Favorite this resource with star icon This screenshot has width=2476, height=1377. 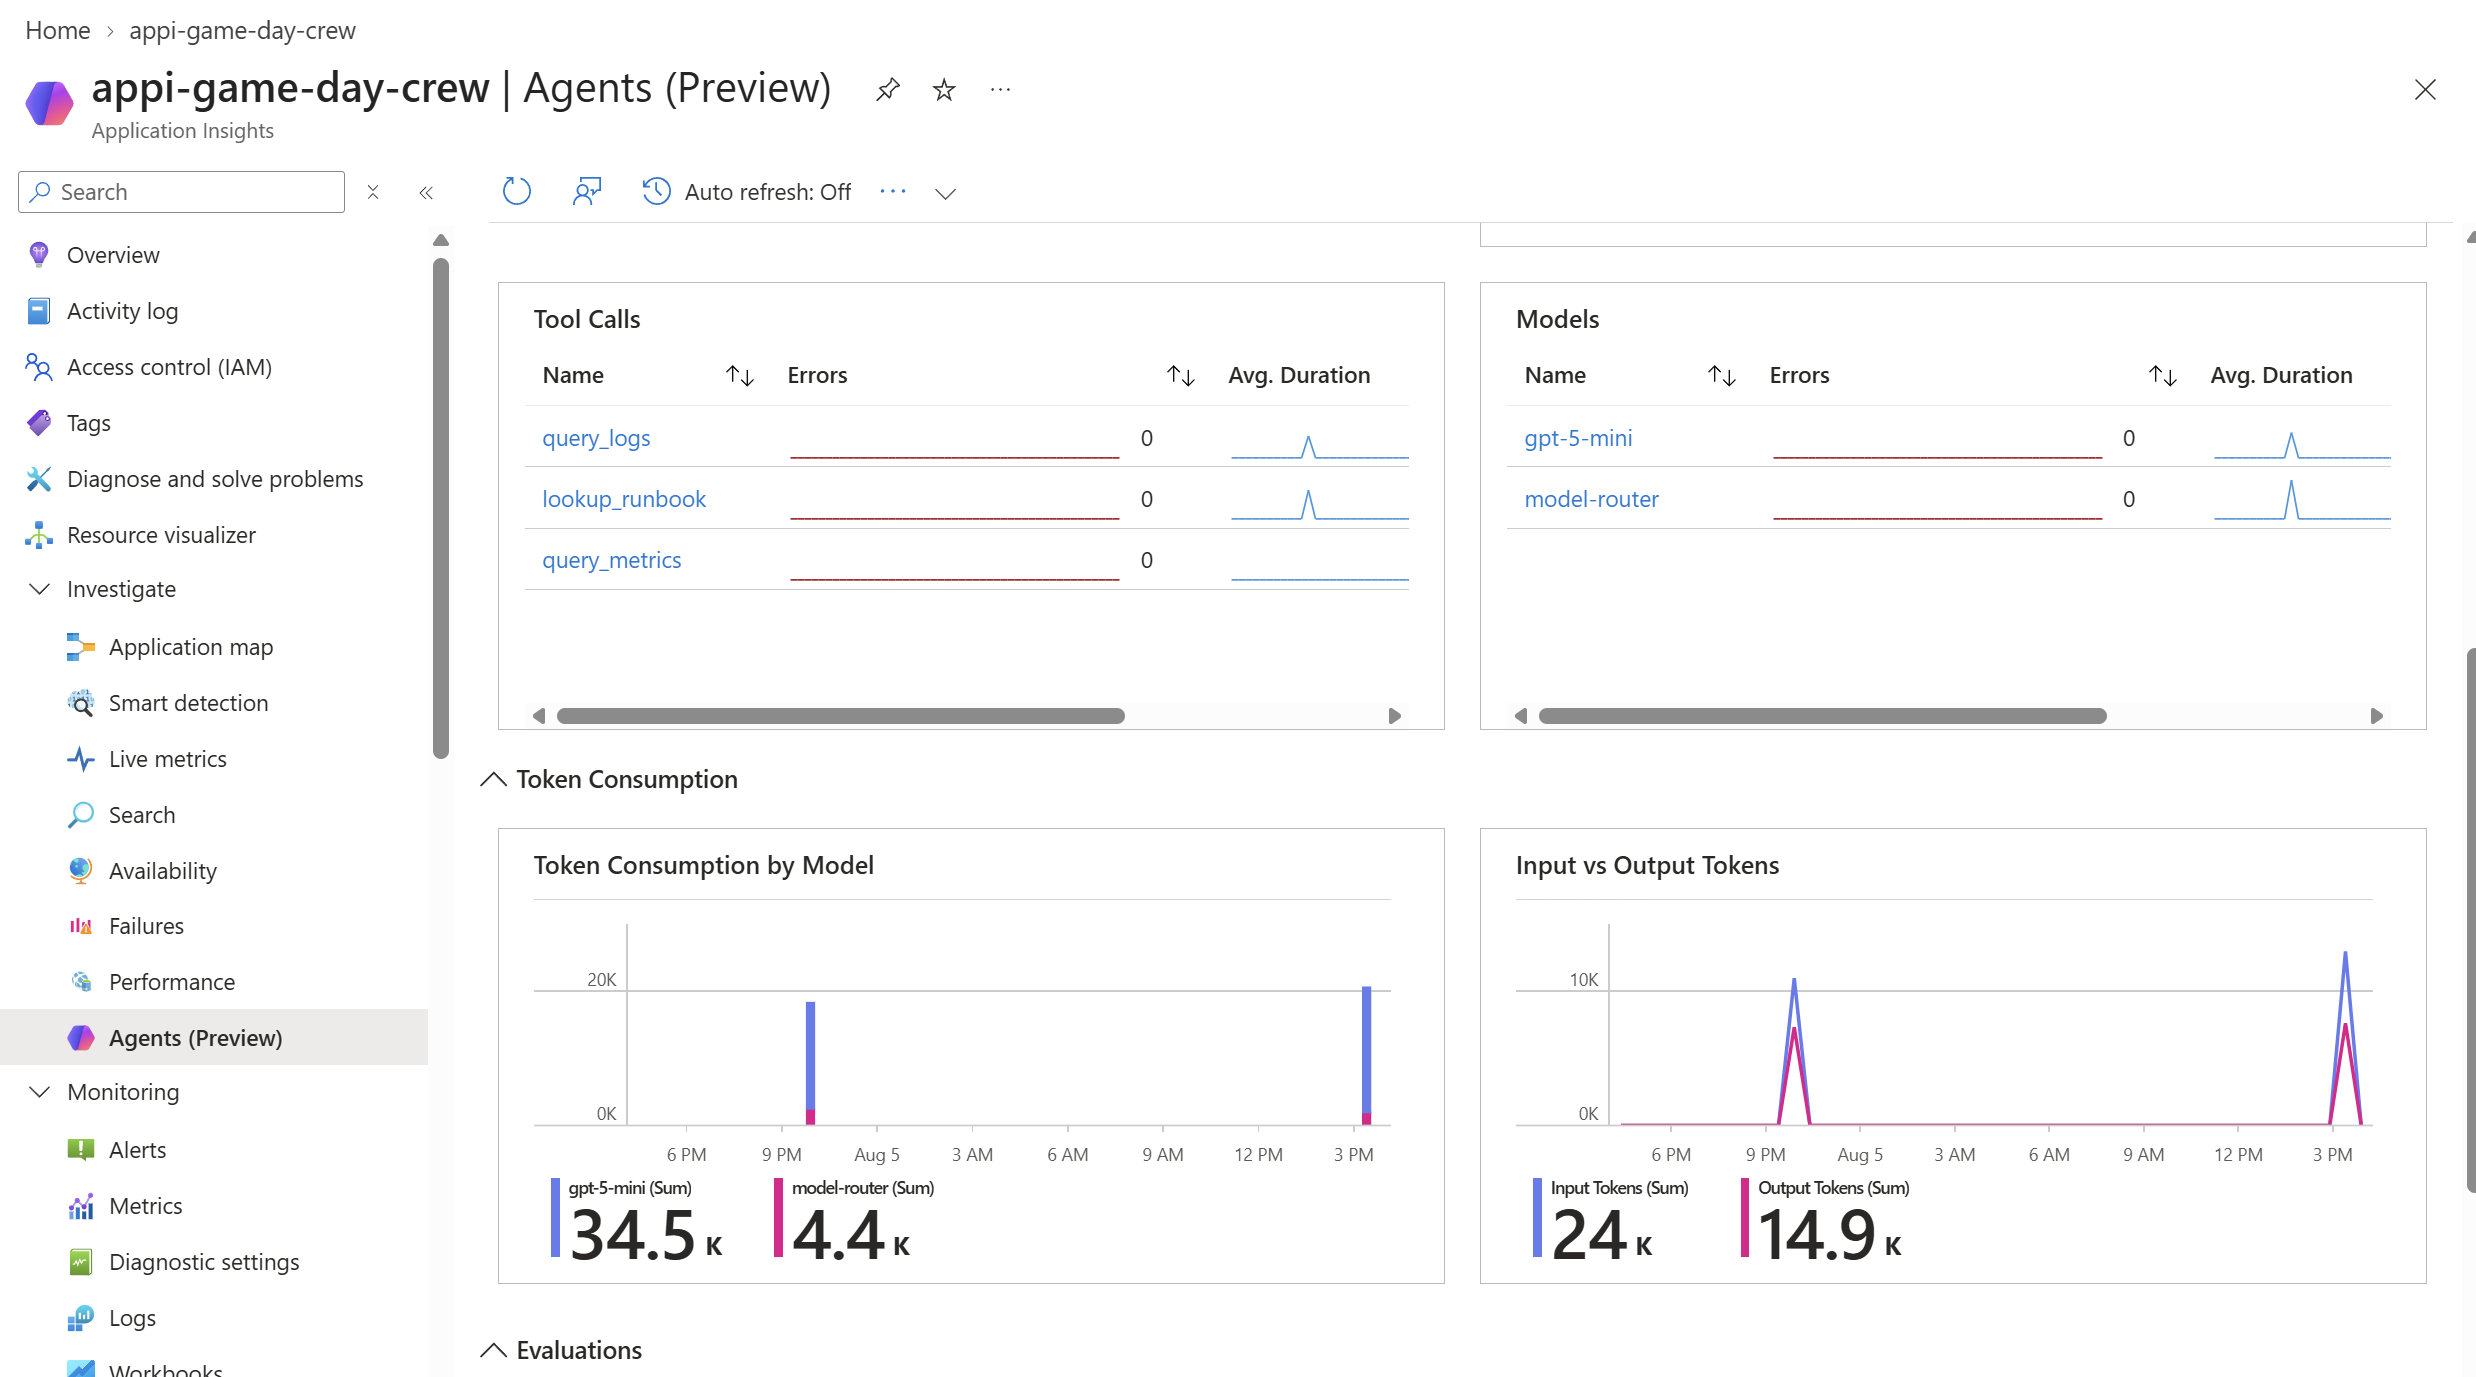tap(944, 90)
